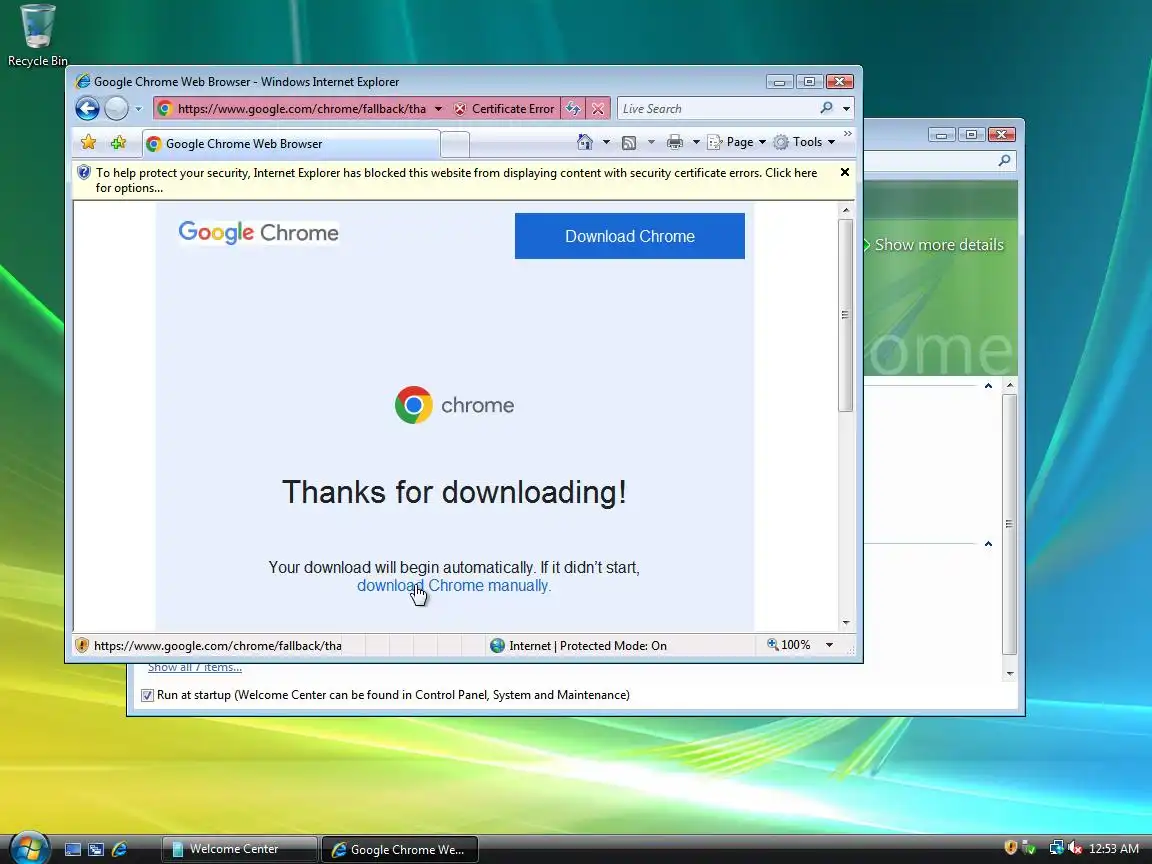Click the 100% zoom level button
The image size is (1152, 864).
coord(789,644)
